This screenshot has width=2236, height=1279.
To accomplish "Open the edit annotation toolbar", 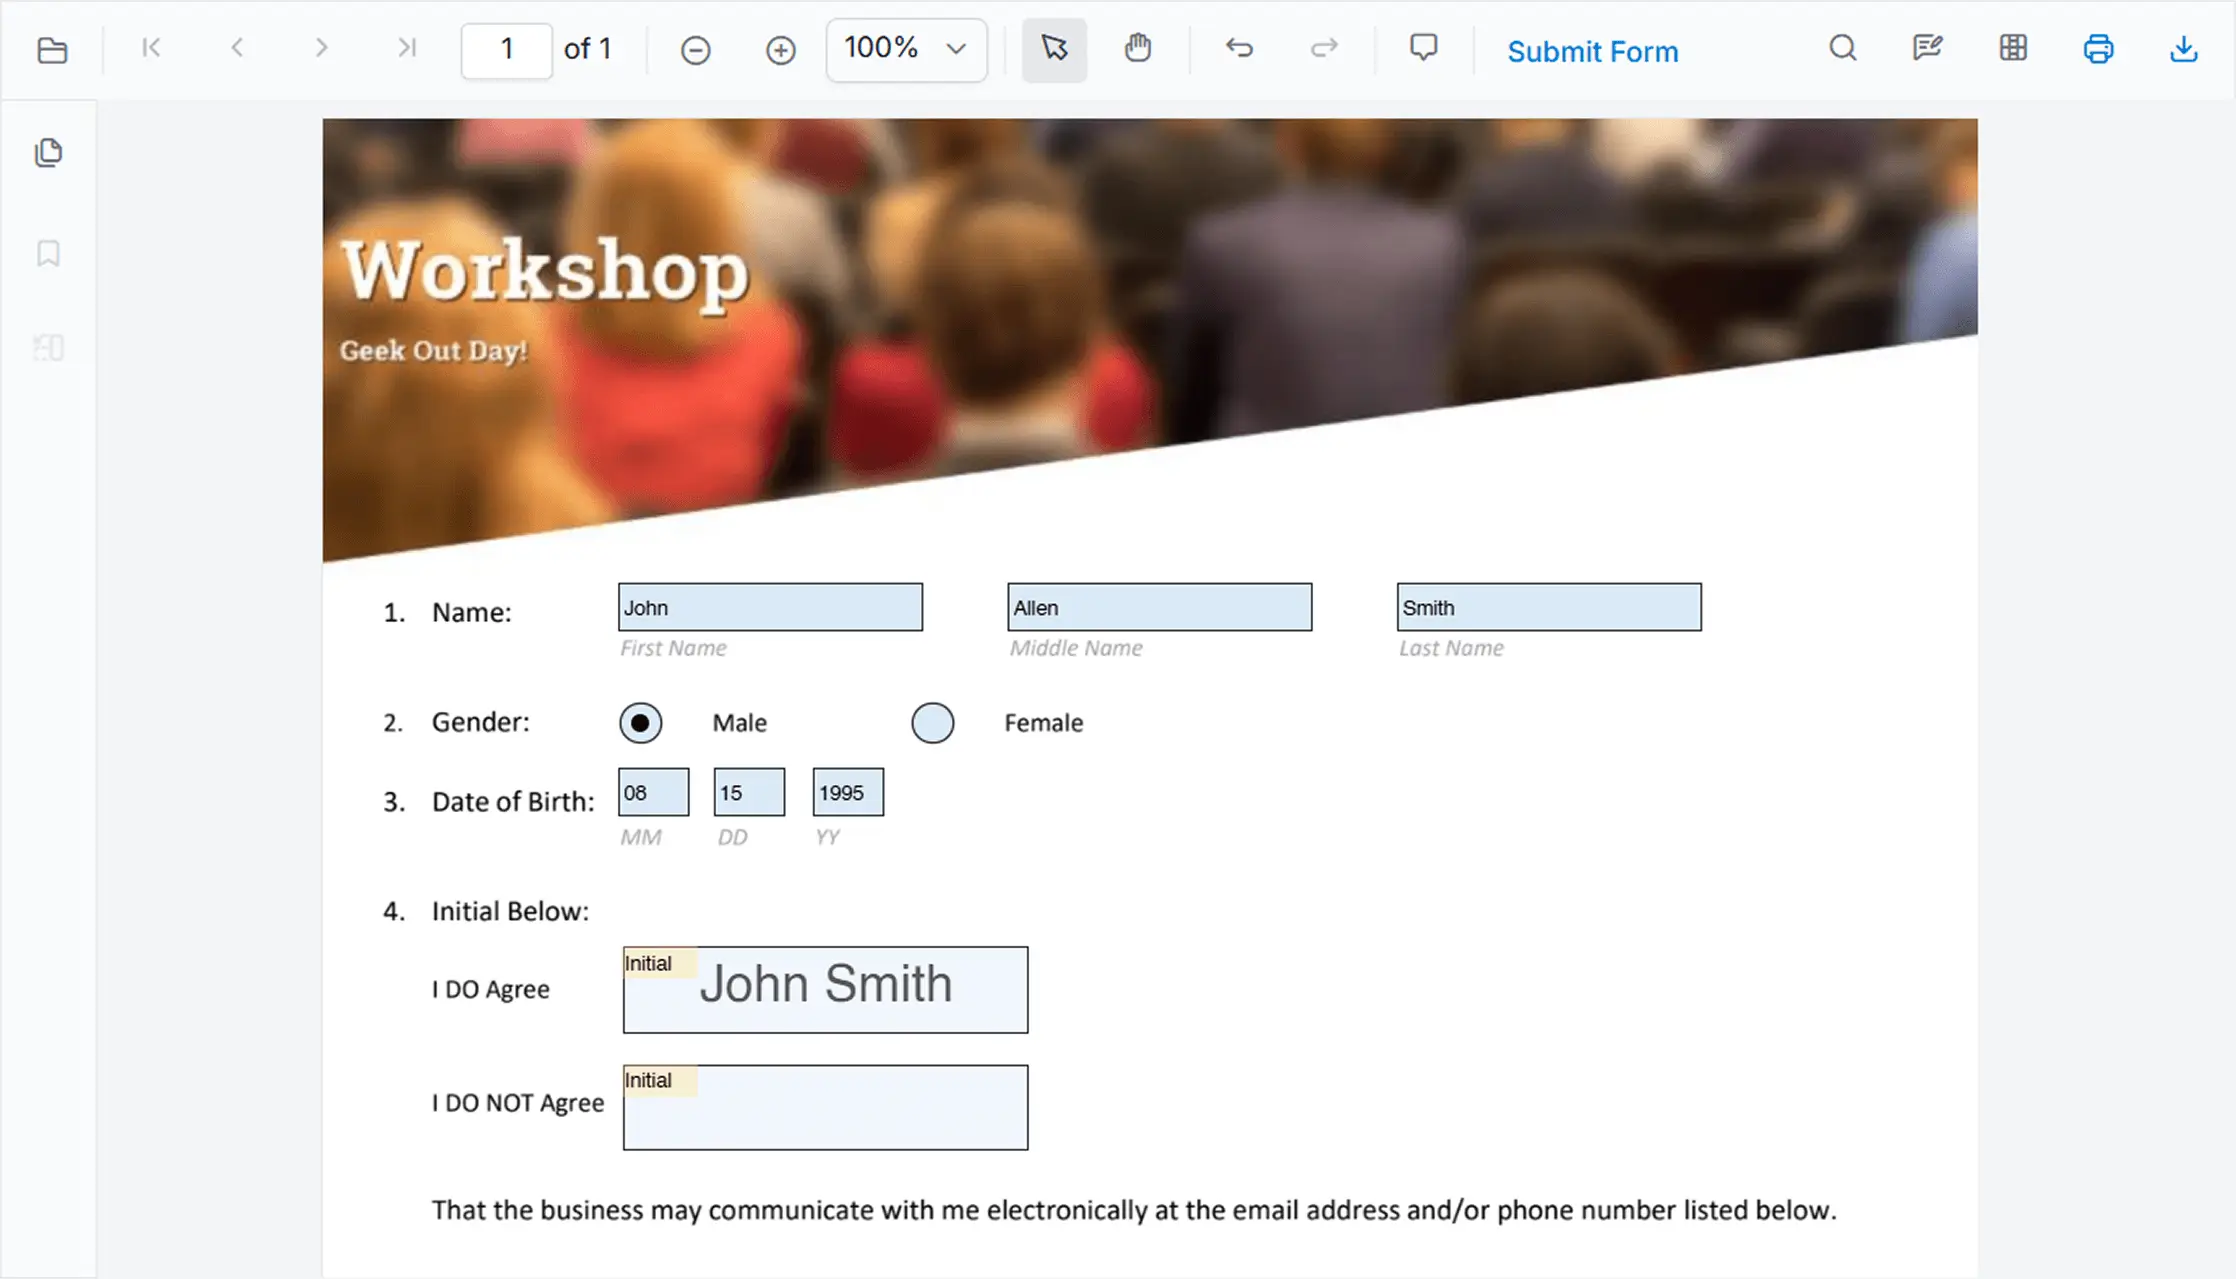I will pos(1927,48).
